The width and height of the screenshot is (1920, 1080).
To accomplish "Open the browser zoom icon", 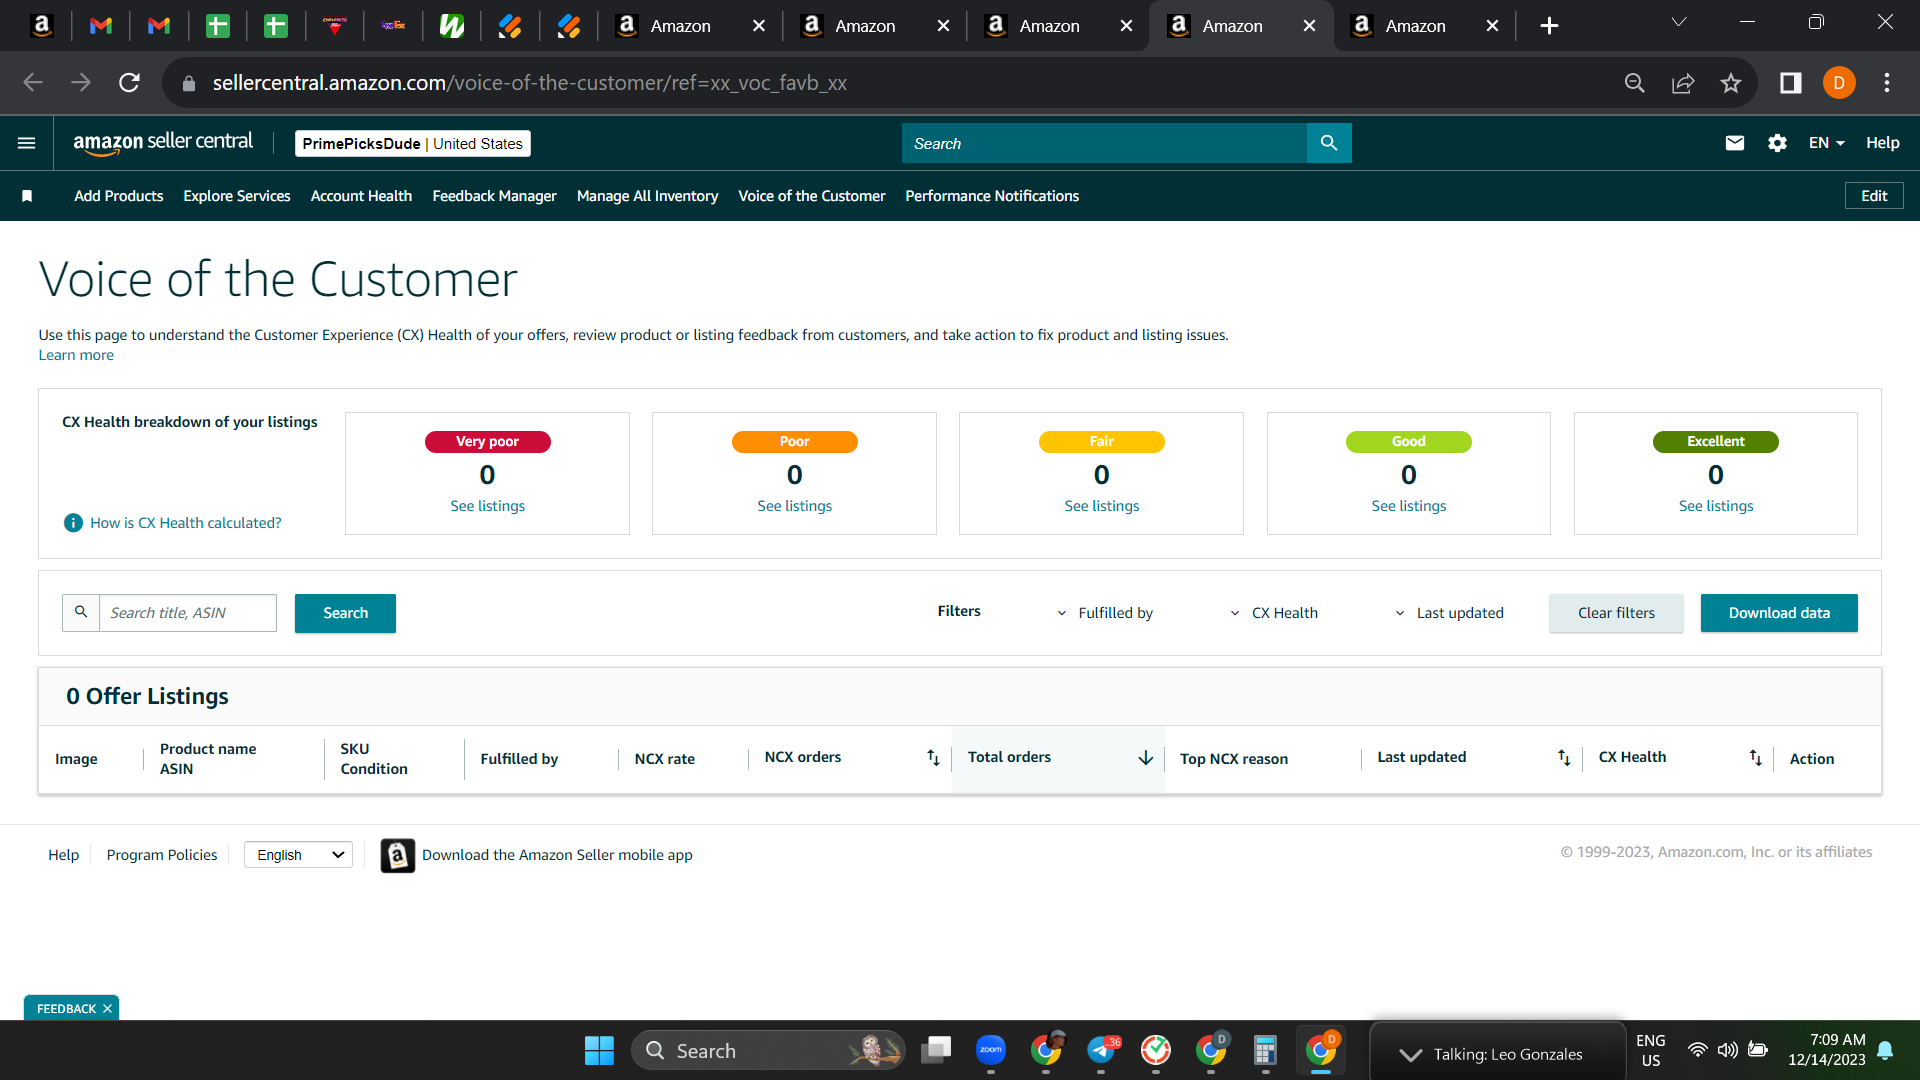I will [x=1635, y=83].
